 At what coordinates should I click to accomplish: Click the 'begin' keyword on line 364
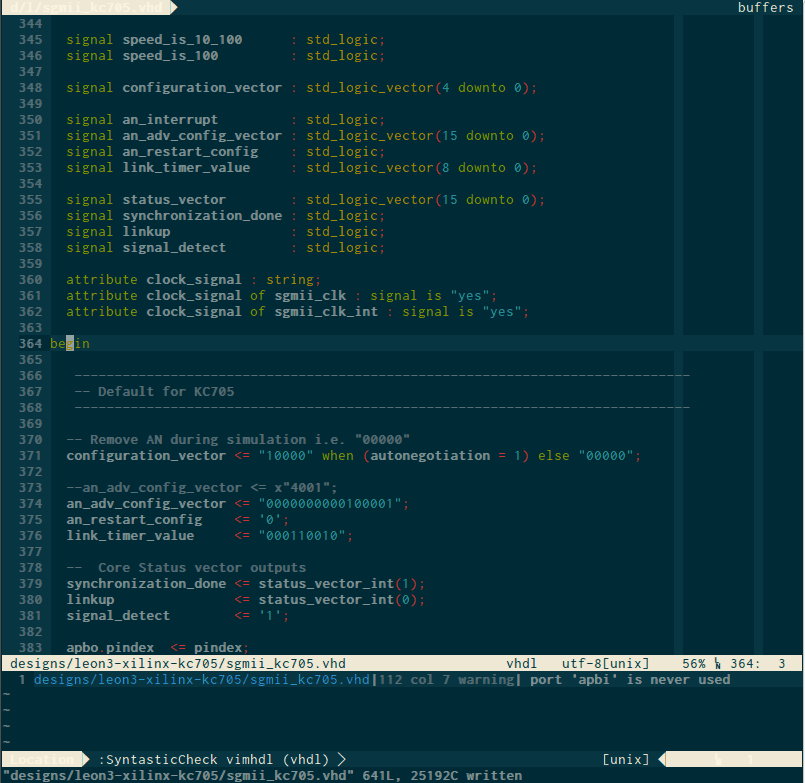70,343
